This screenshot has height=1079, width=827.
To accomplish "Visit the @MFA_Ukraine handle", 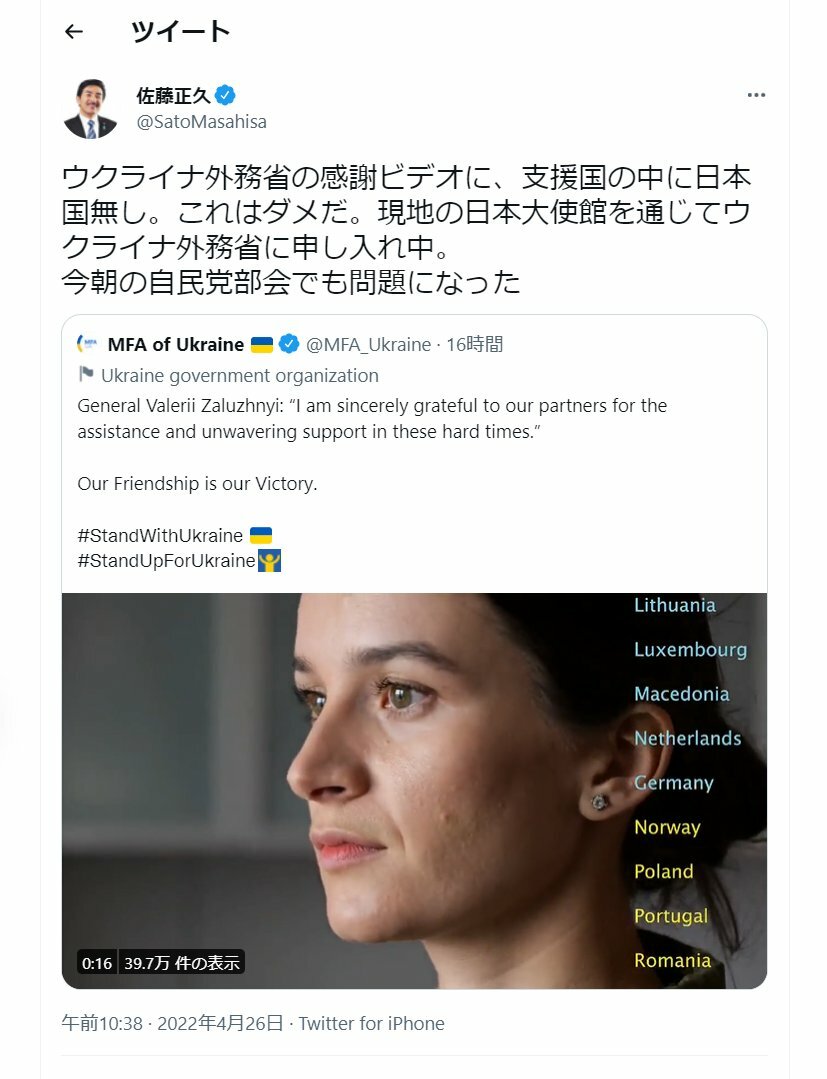I will pos(368,344).
